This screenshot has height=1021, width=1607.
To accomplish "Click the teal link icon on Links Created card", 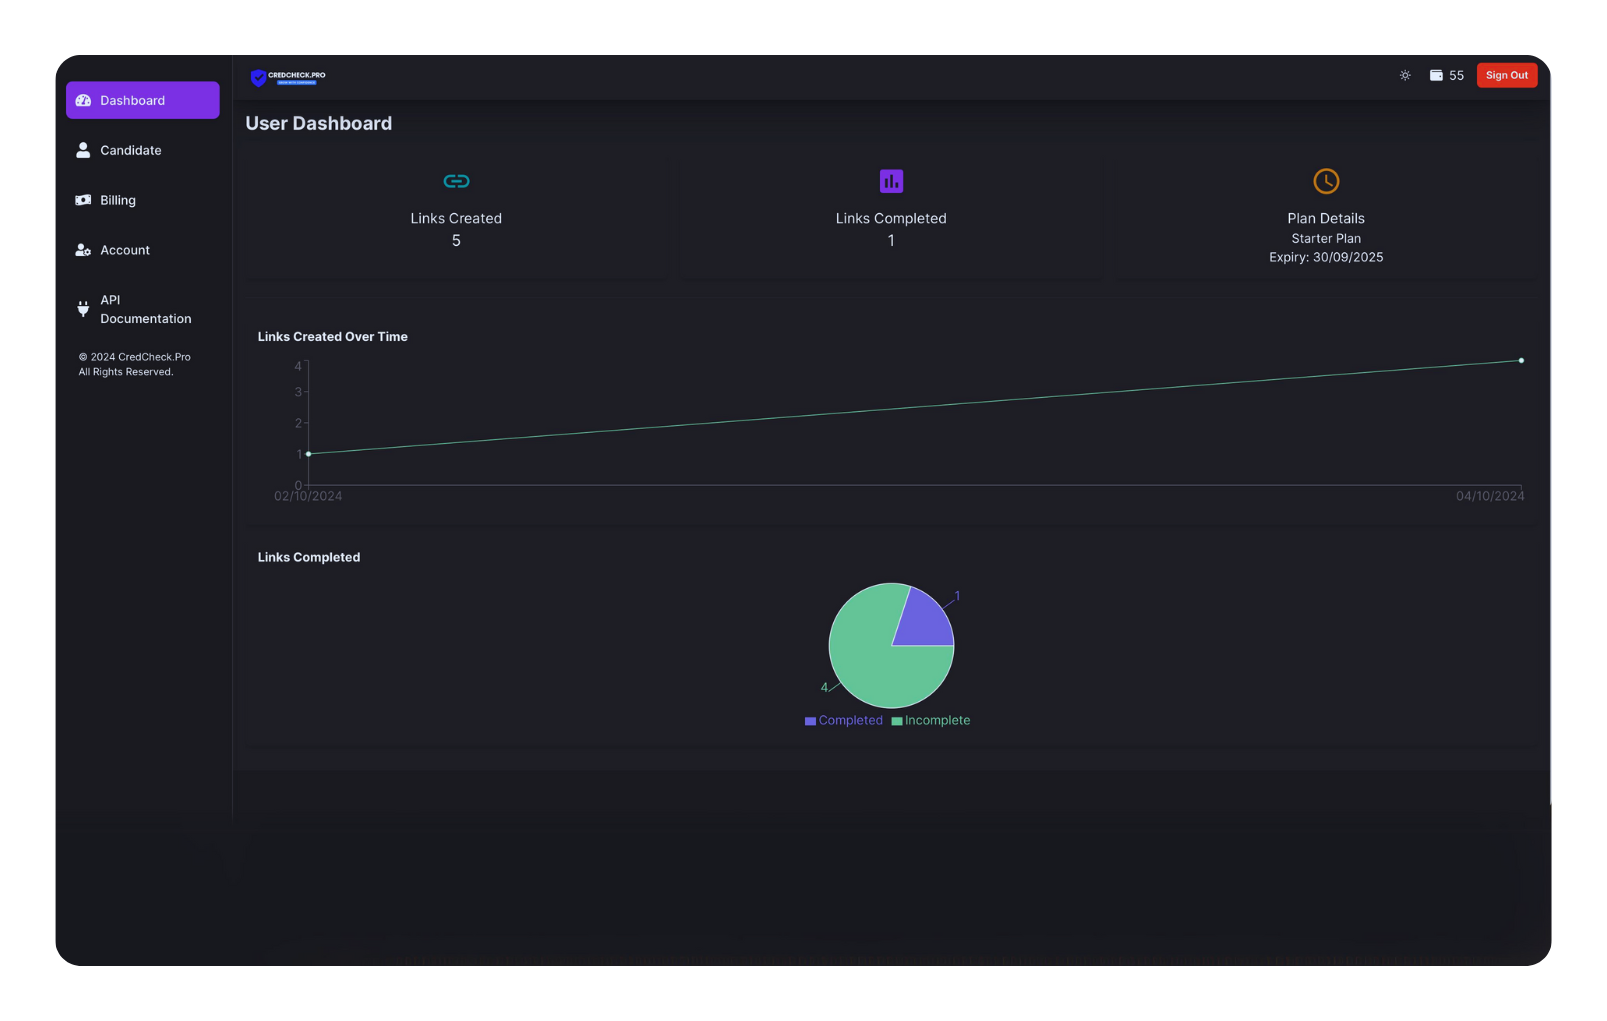I will [x=456, y=181].
